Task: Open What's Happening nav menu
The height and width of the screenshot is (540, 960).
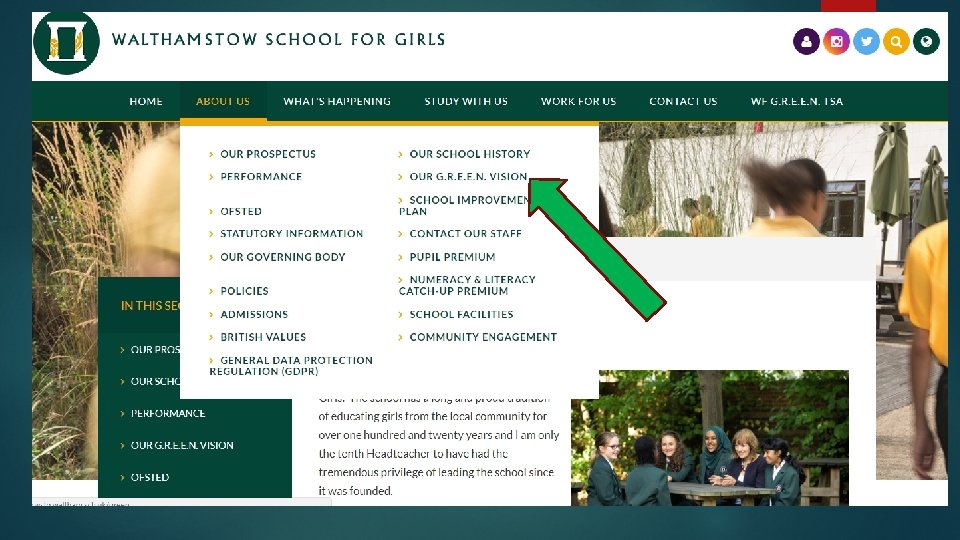Action: (x=337, y=102)
